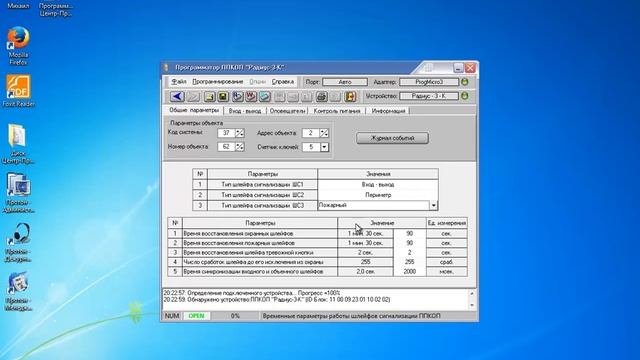Viewport: 640px width, 360px height.
Task: Click the green OPEN status bar indicator
Action: pos(196,316)
